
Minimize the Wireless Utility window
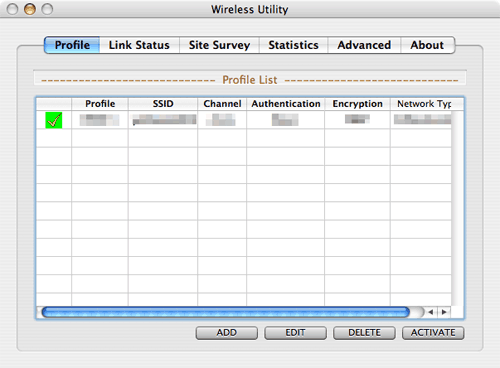(x=30, y=9)
